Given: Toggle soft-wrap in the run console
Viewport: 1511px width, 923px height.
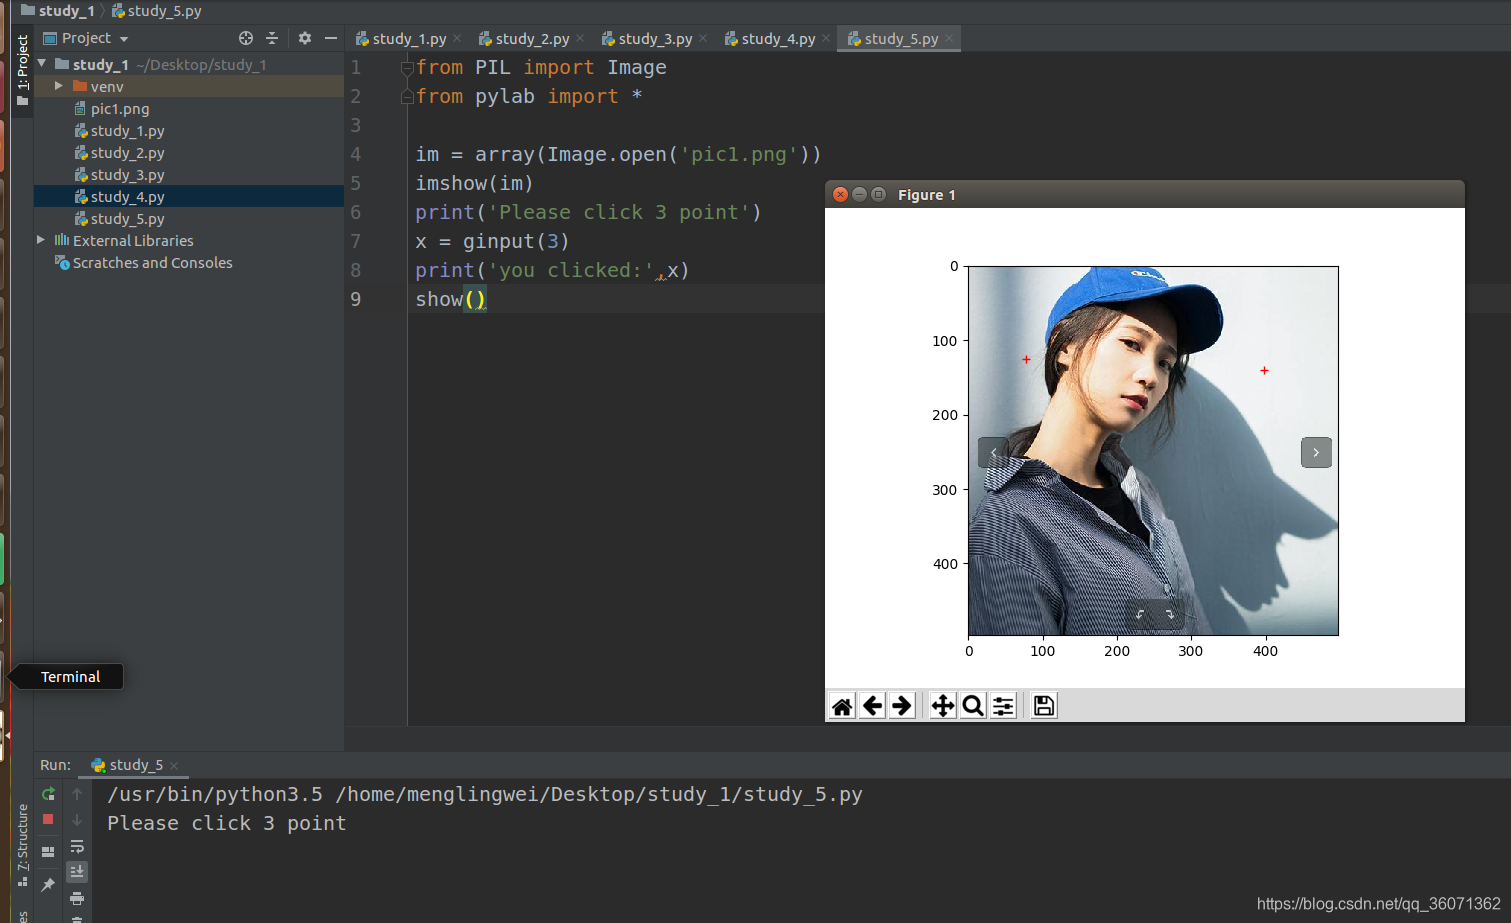Looking at the screenshot, I should (77, 848).
